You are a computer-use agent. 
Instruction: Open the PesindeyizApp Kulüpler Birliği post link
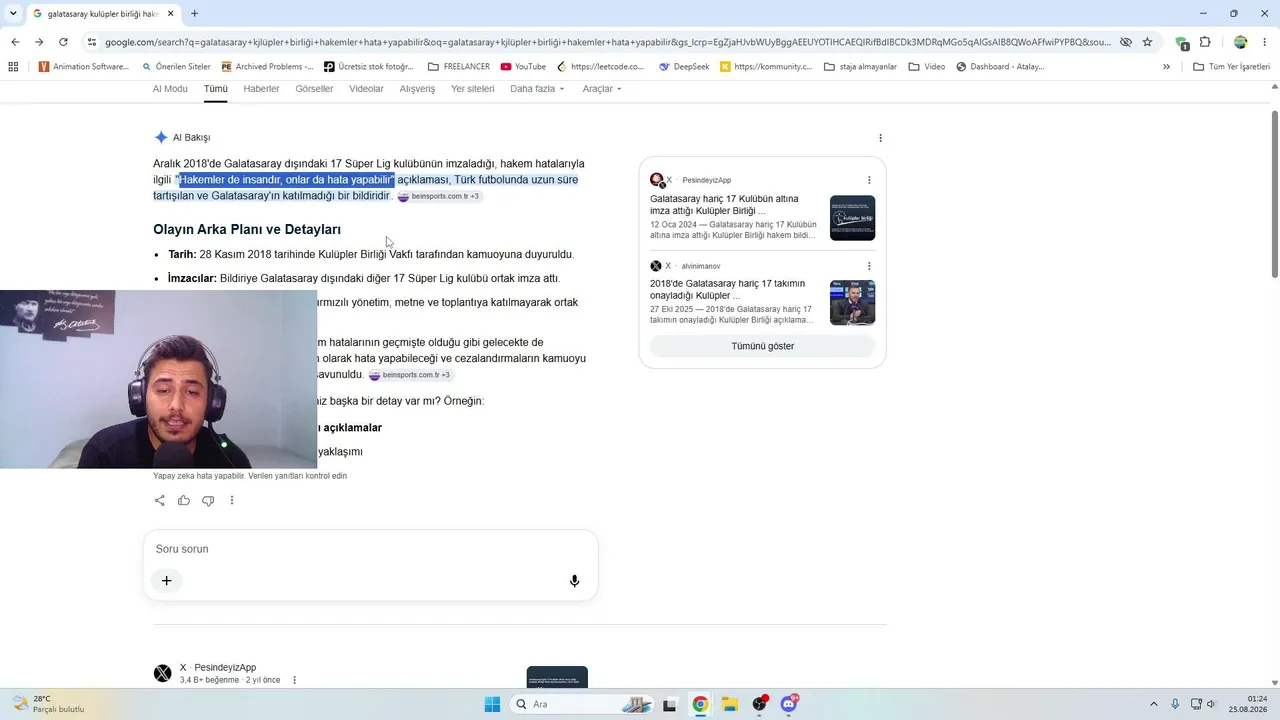724,205
